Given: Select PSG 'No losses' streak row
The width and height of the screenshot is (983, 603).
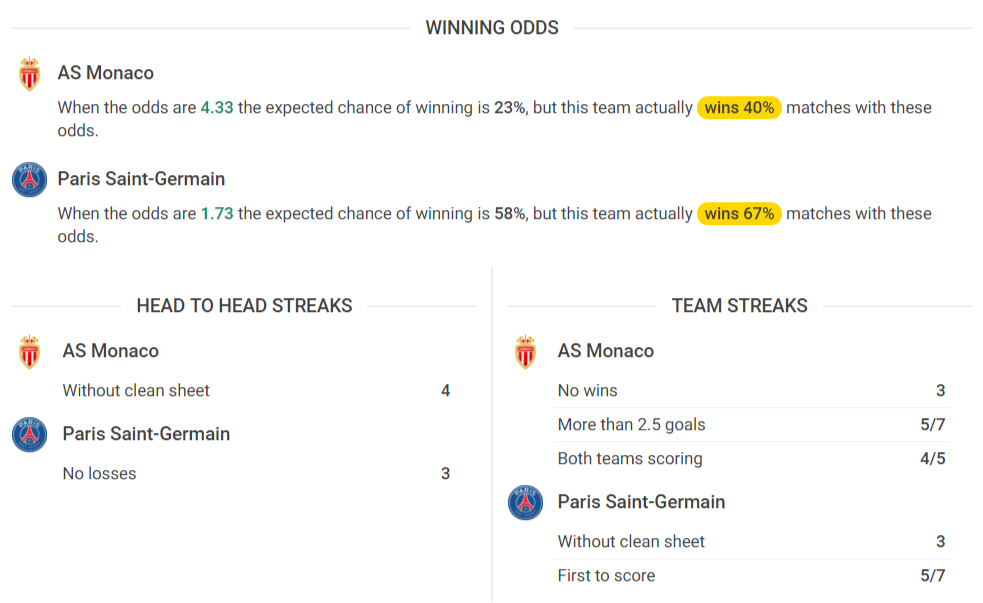Looking at the screenshot, I should tap(256, 473).
